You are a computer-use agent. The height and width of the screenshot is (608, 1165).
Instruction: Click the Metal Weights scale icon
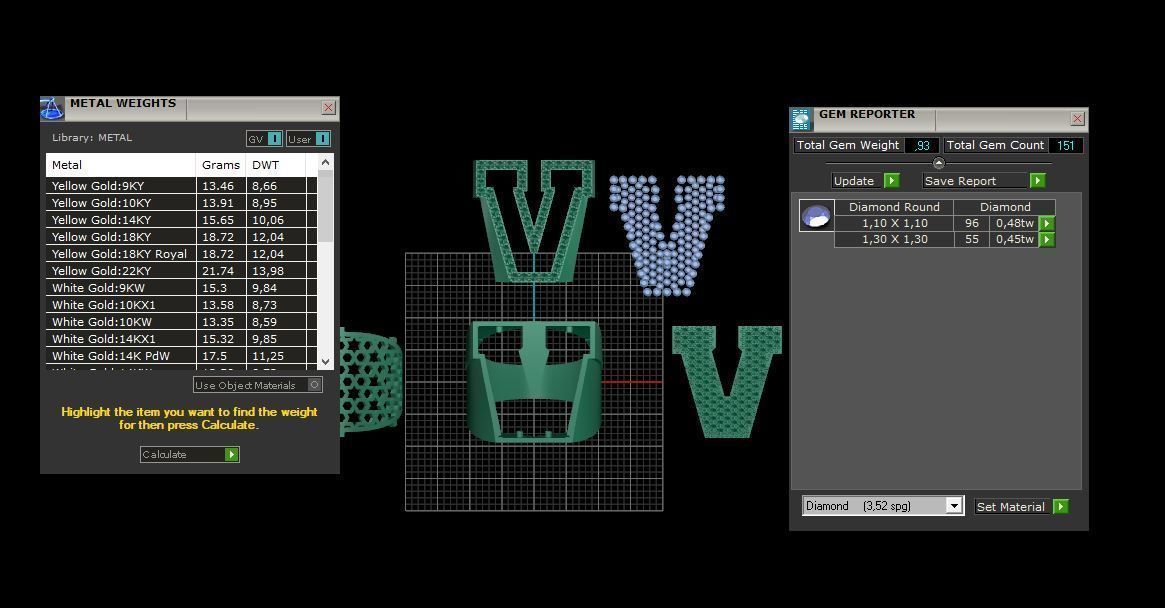pos(51,109)
